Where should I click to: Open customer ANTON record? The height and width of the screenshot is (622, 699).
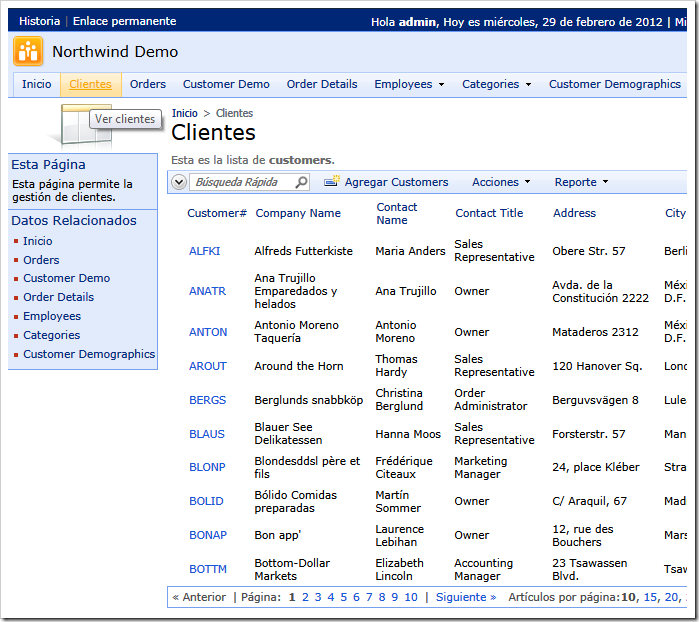click(x=208, y=332)
